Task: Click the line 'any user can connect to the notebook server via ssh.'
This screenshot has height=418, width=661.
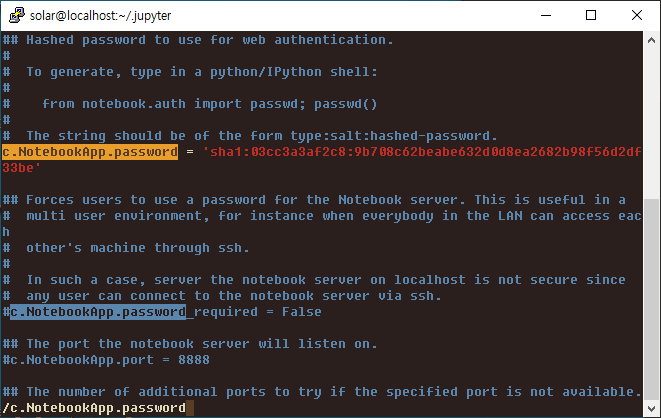Action: click(x=234, y=296)
